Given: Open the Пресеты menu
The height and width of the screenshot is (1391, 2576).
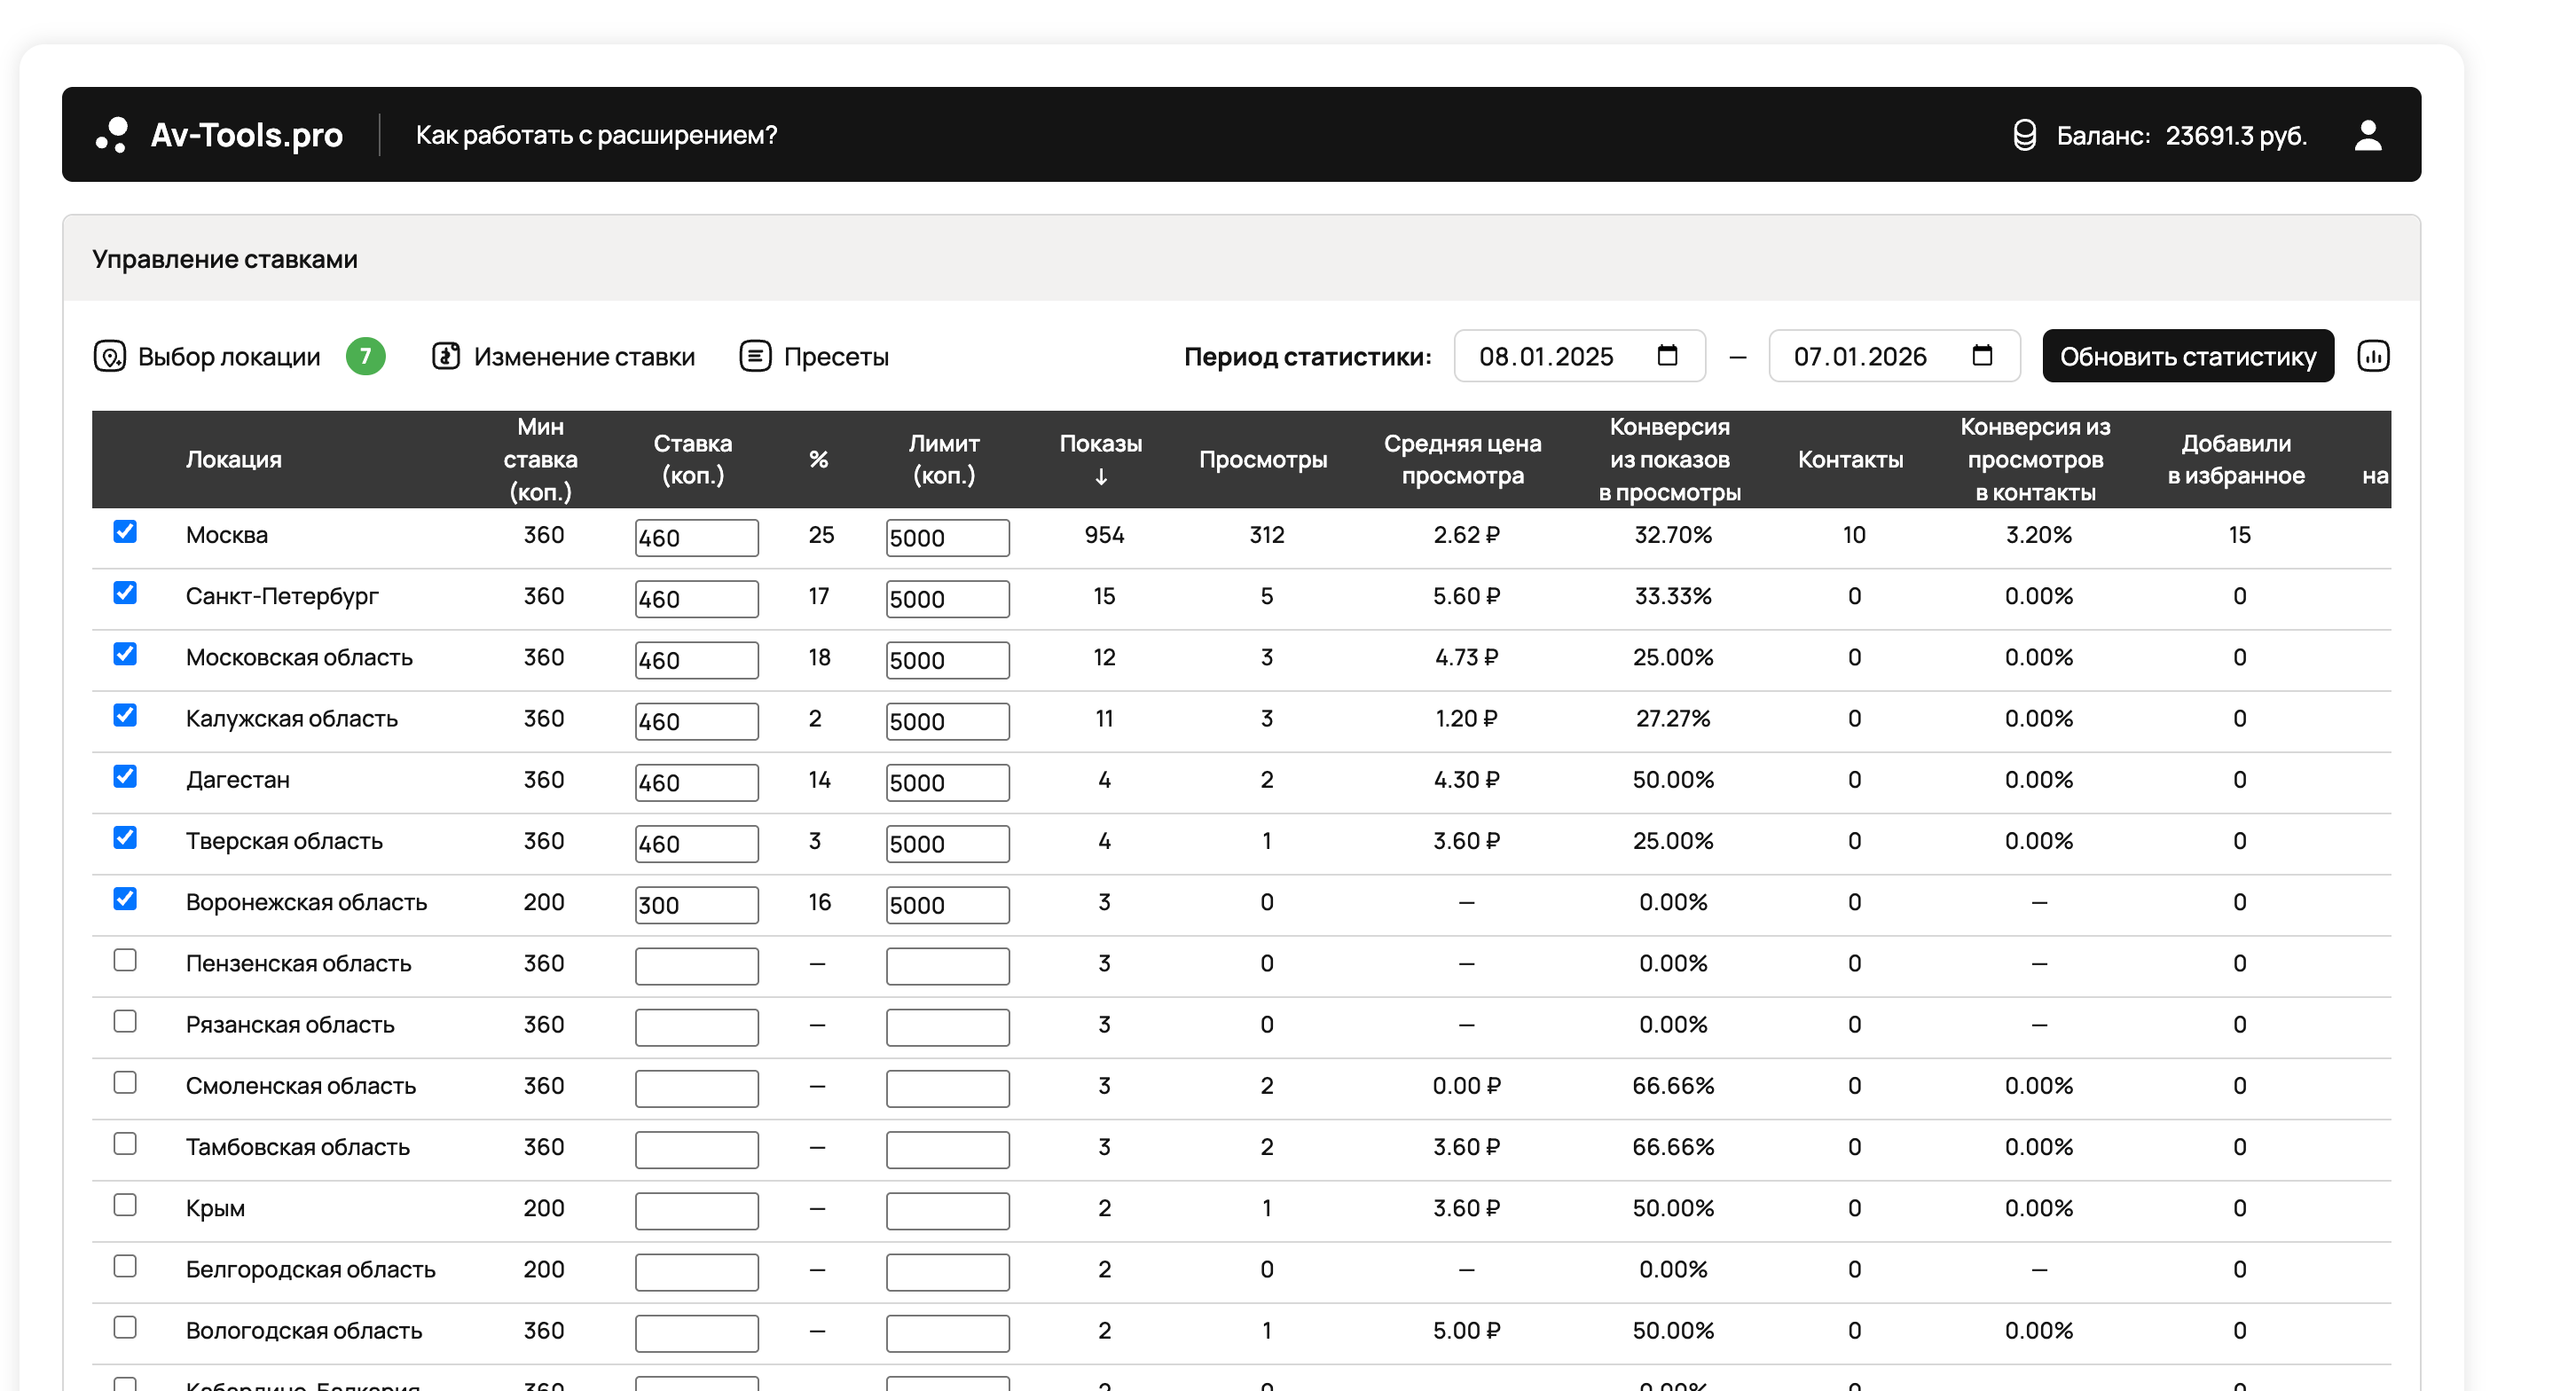Looking at the screenshot, I should point(835,357).
